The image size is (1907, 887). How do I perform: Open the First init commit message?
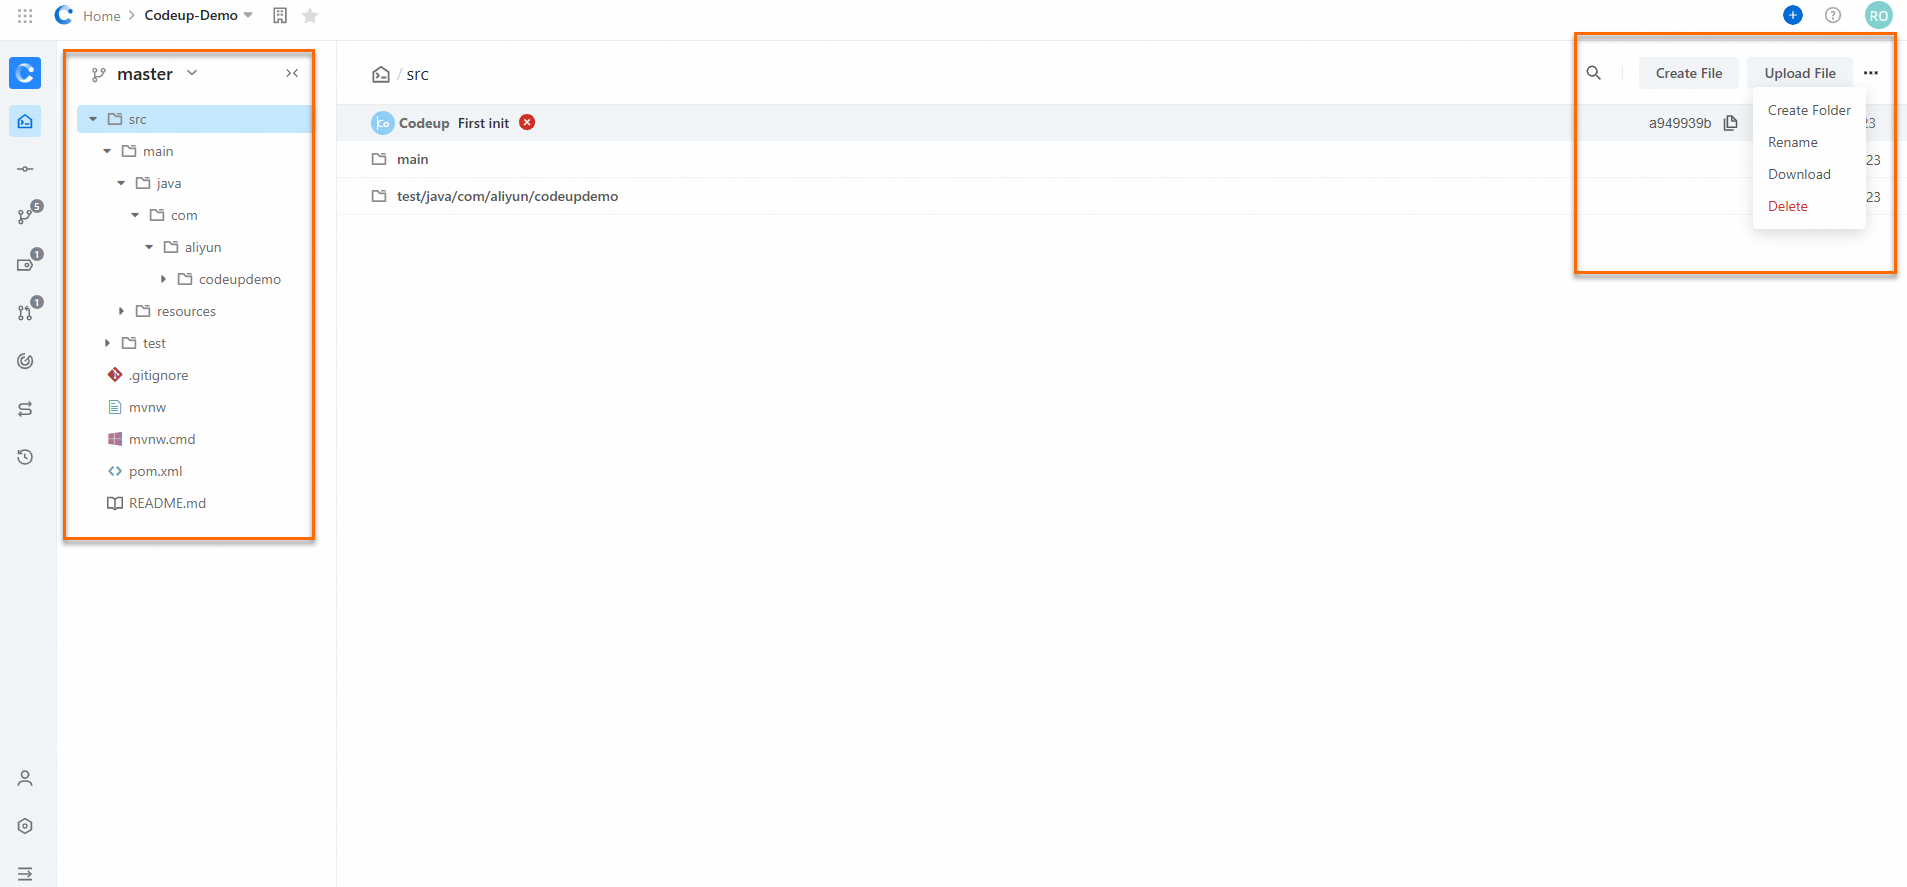pyautogui.click(x=483, y=123)
